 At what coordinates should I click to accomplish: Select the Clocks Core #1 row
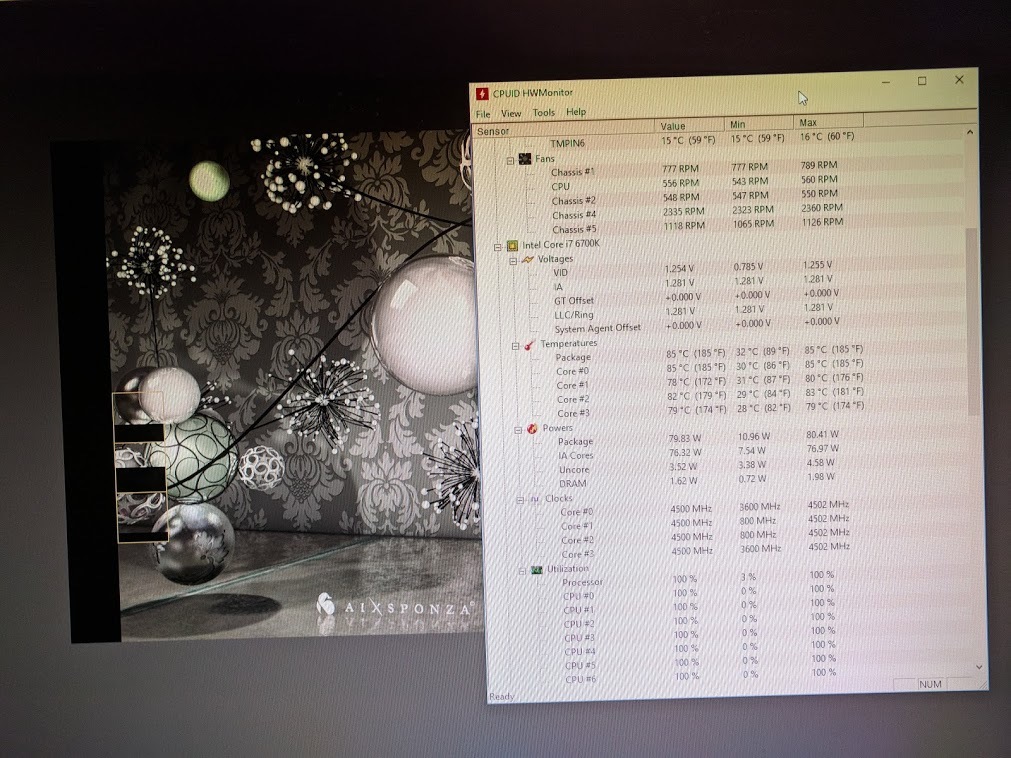point(727,523)
